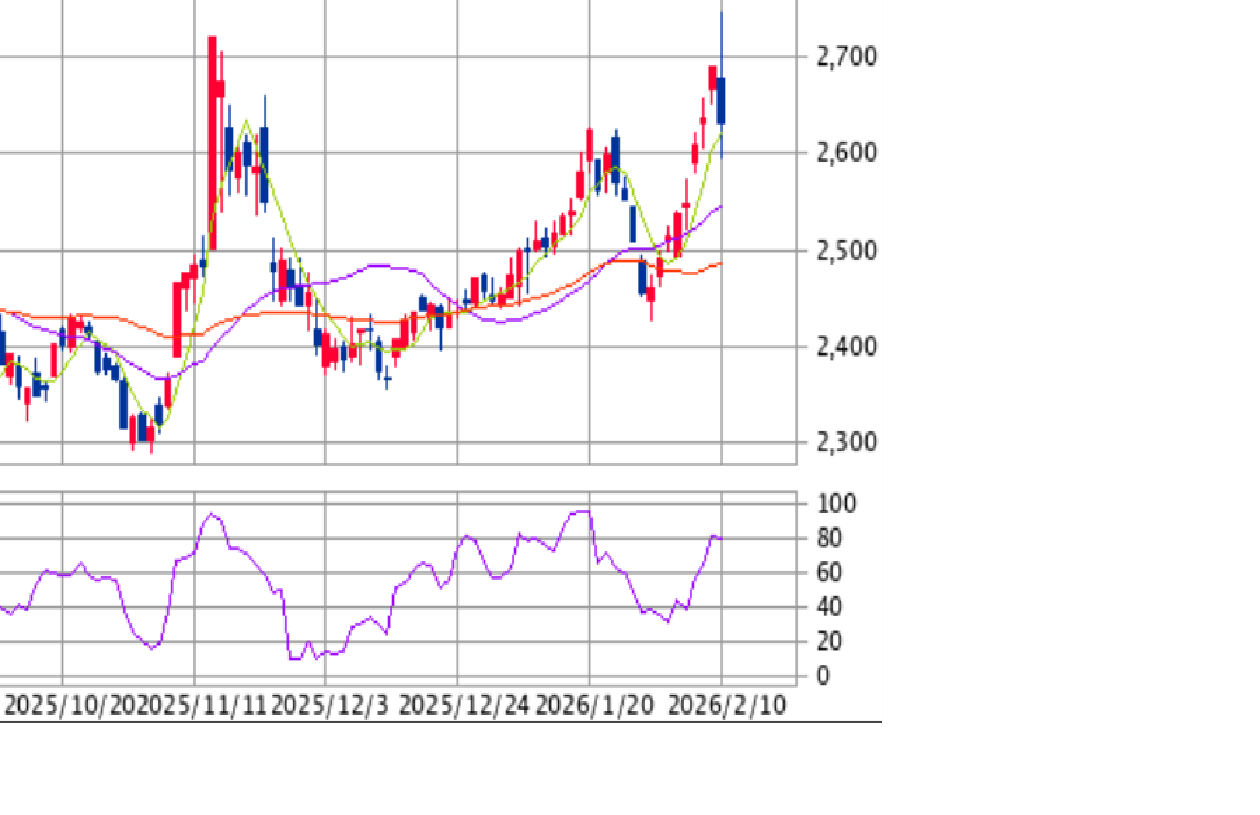
Task: Click the 80 label on oscillator axis
Action: pyautogui.click(x=817, y=538)
